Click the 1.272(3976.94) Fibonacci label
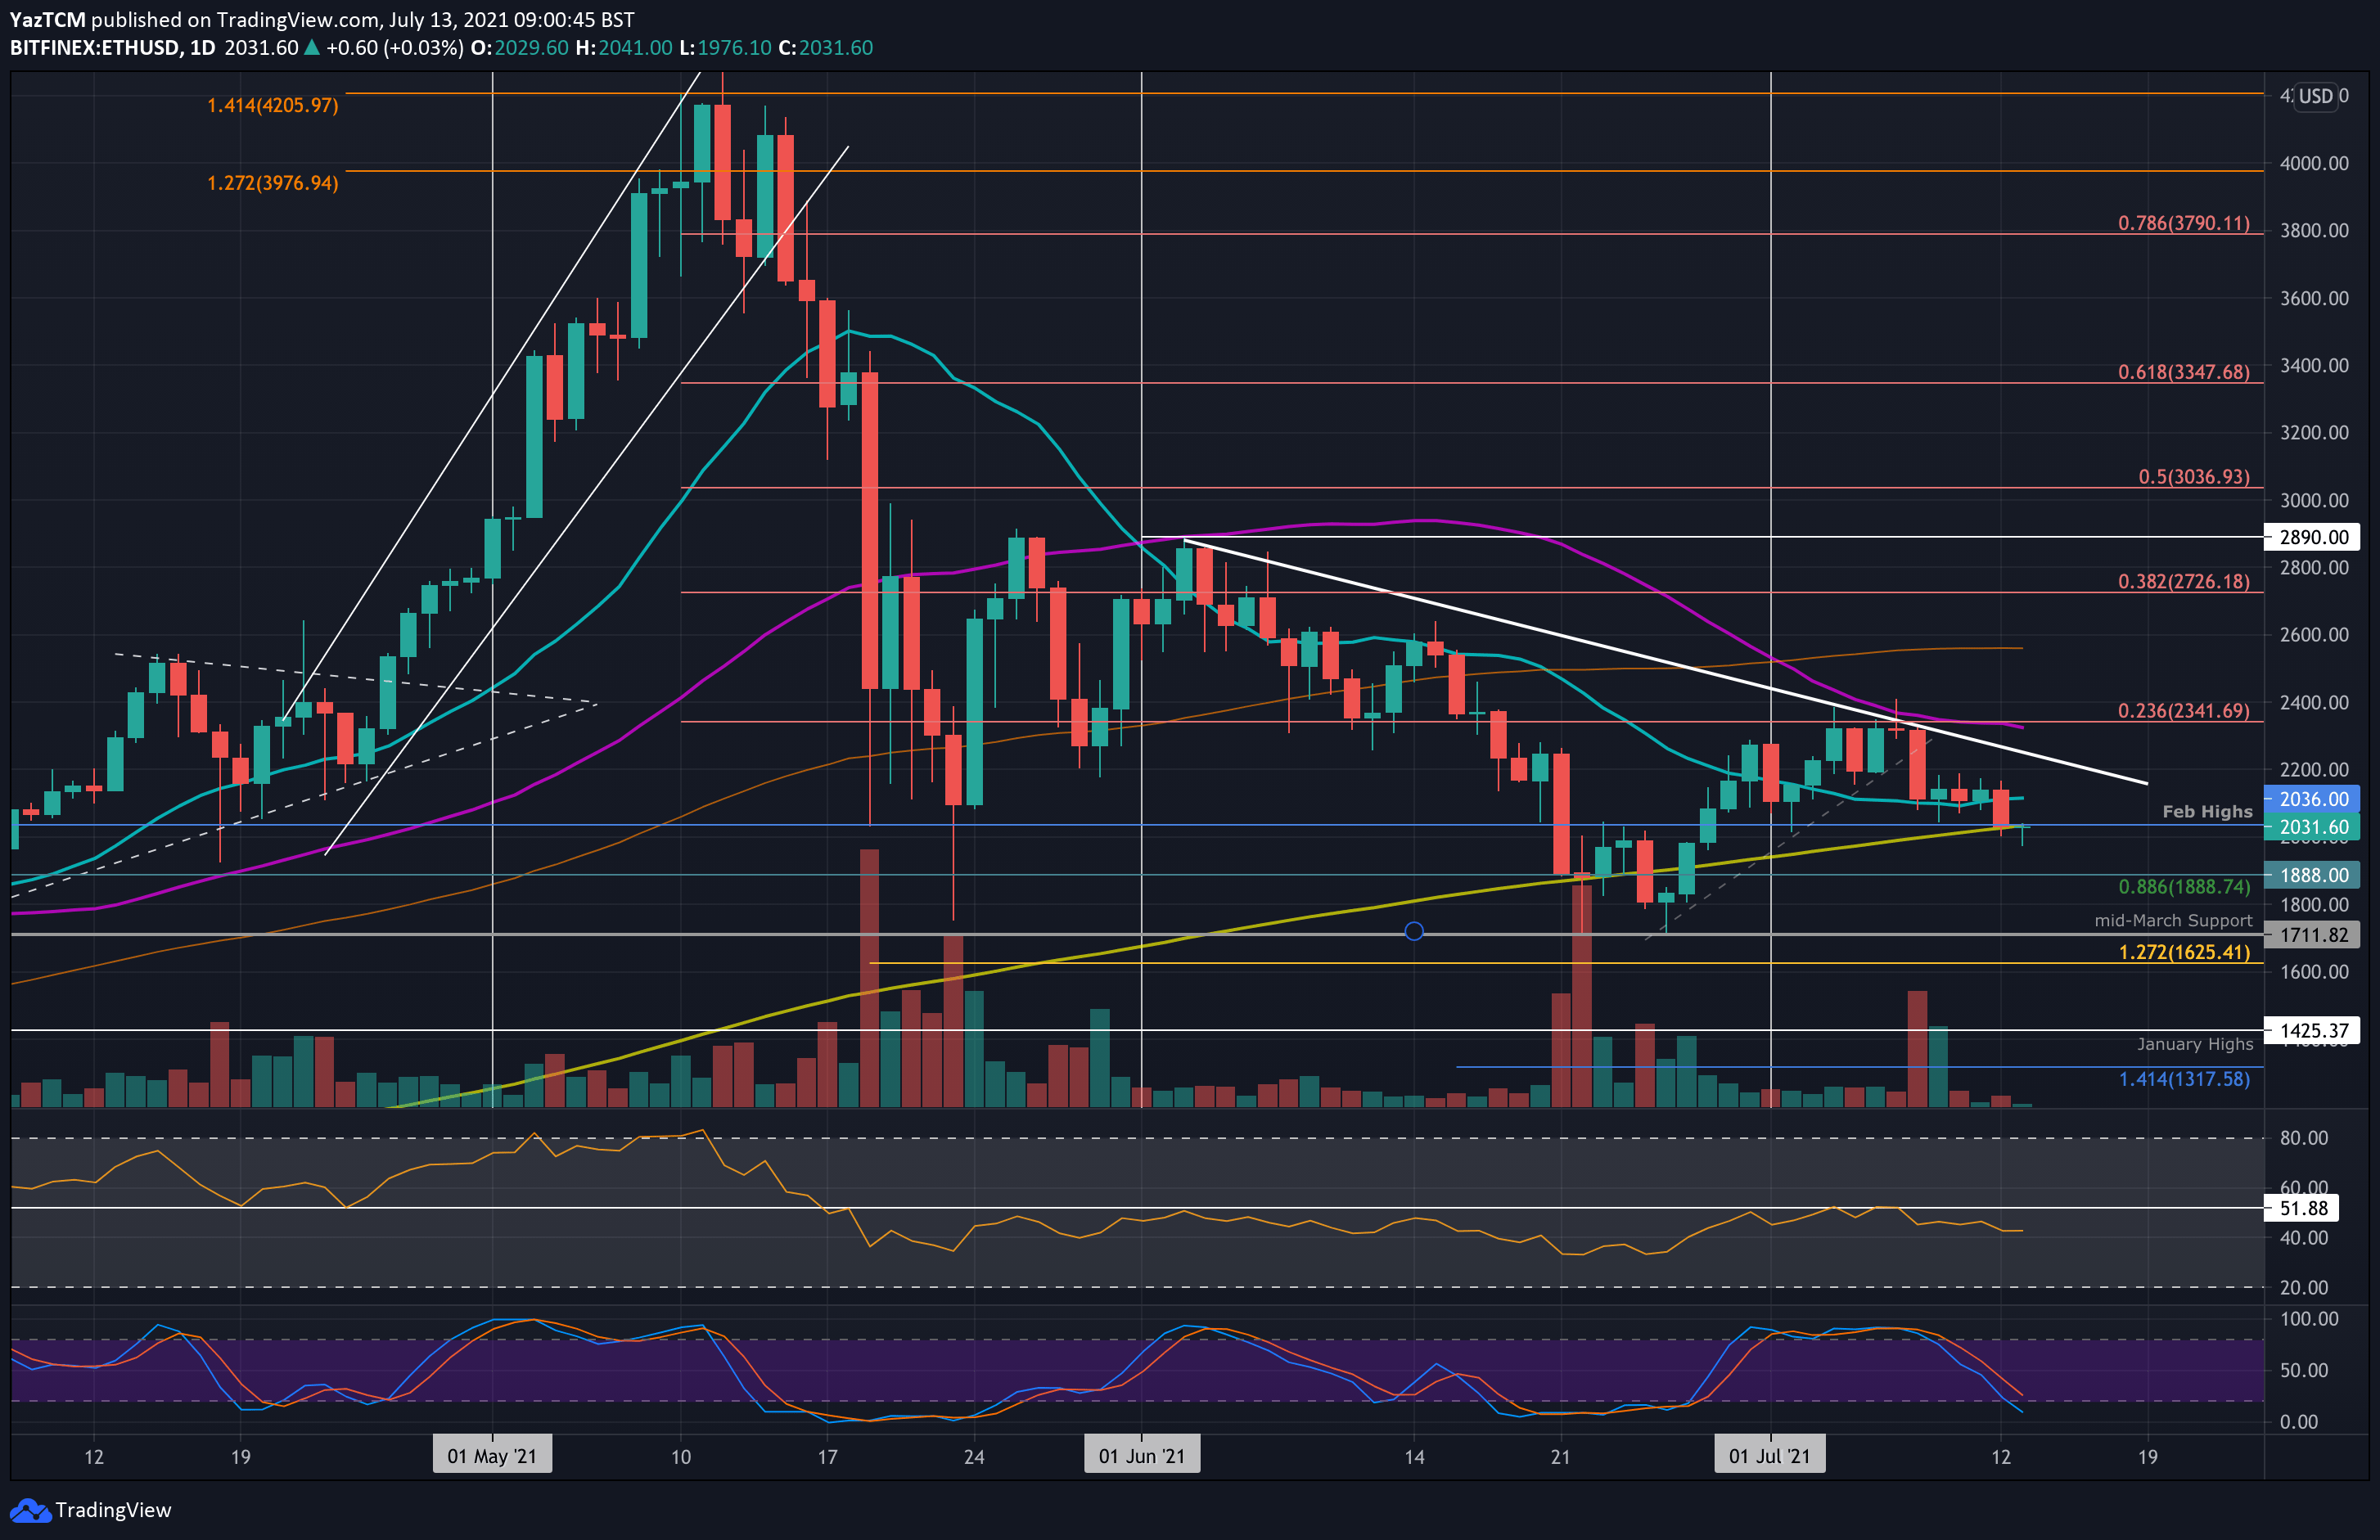2380x1540 pixels. point(273,183)
